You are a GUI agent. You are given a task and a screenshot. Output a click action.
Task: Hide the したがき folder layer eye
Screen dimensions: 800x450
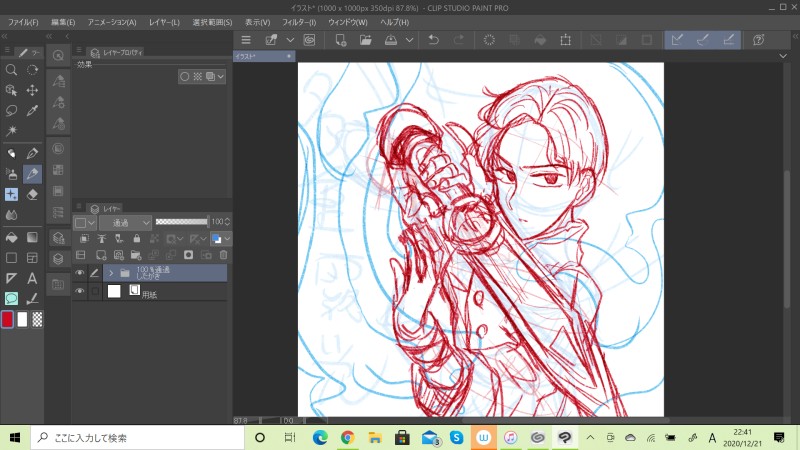pyautogui.click(x=80, y=273)
